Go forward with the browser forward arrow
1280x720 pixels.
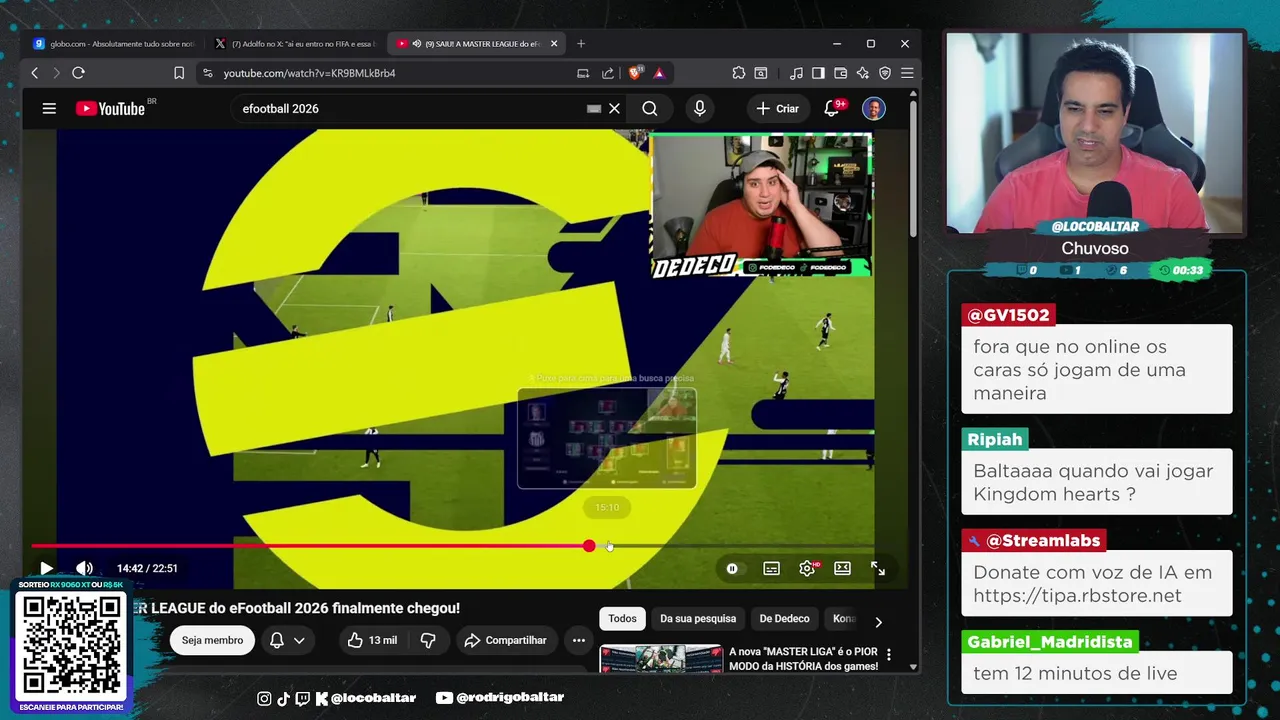point(56,73)
